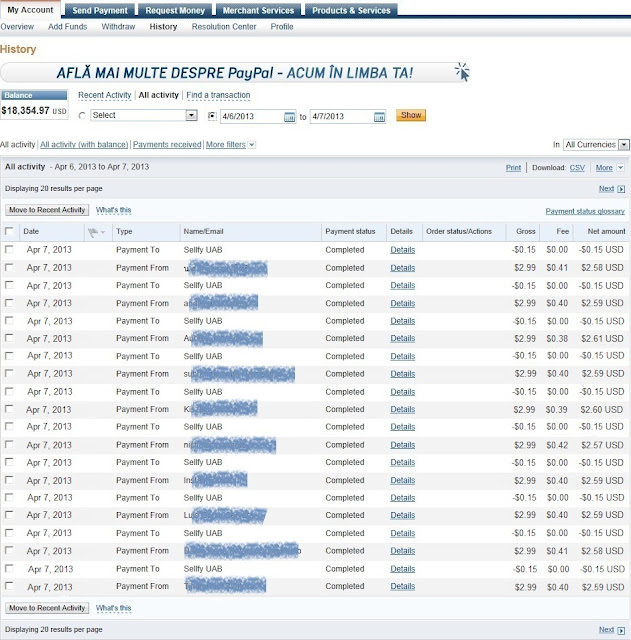Open Details for the $2.57 USD net payment

click(402, 445)
